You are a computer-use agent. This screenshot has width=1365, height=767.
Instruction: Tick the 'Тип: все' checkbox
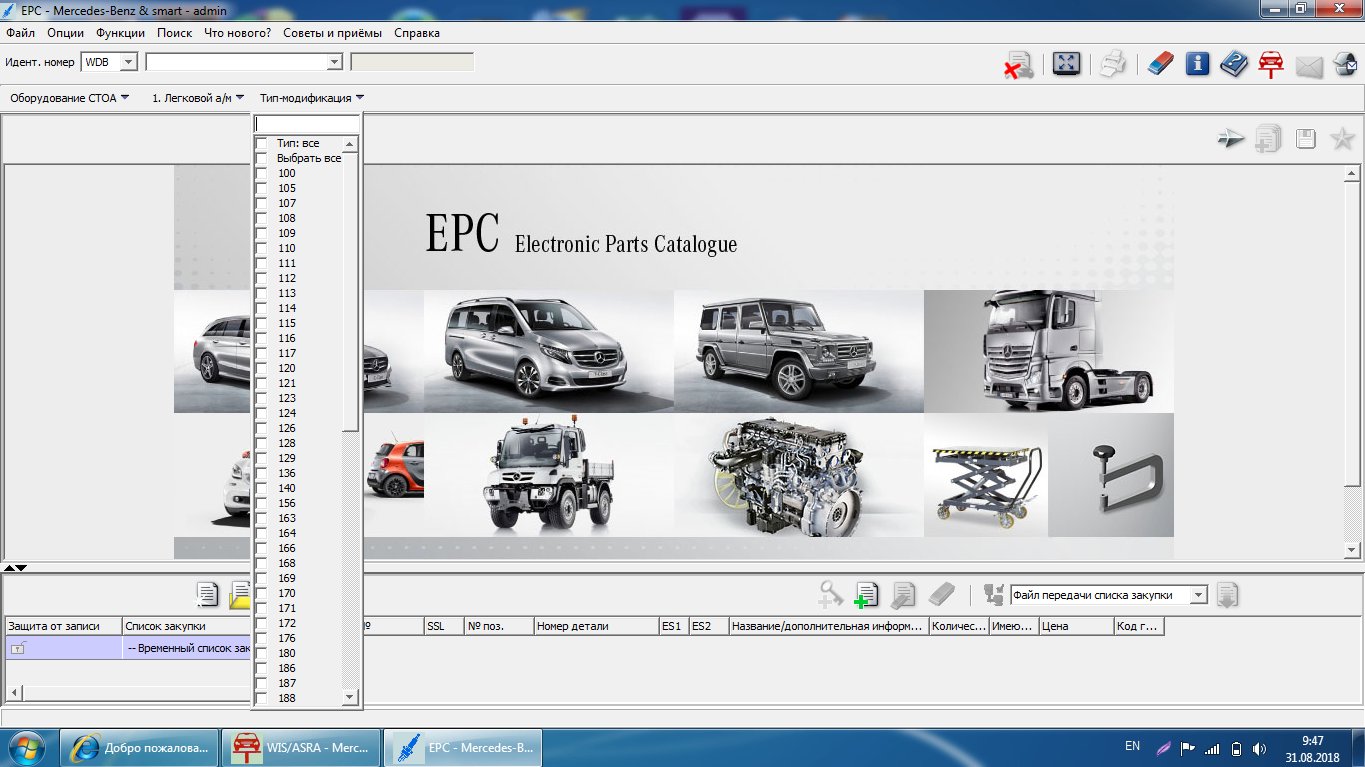pos(262,144)
